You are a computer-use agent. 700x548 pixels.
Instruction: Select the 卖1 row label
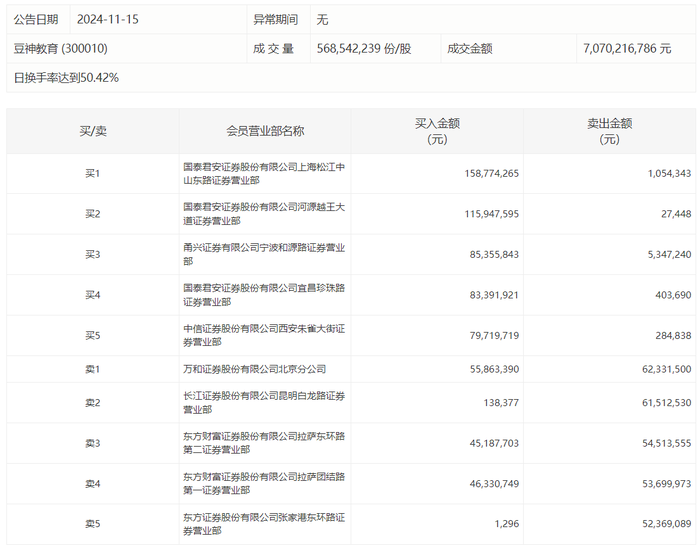click(93, 369)
